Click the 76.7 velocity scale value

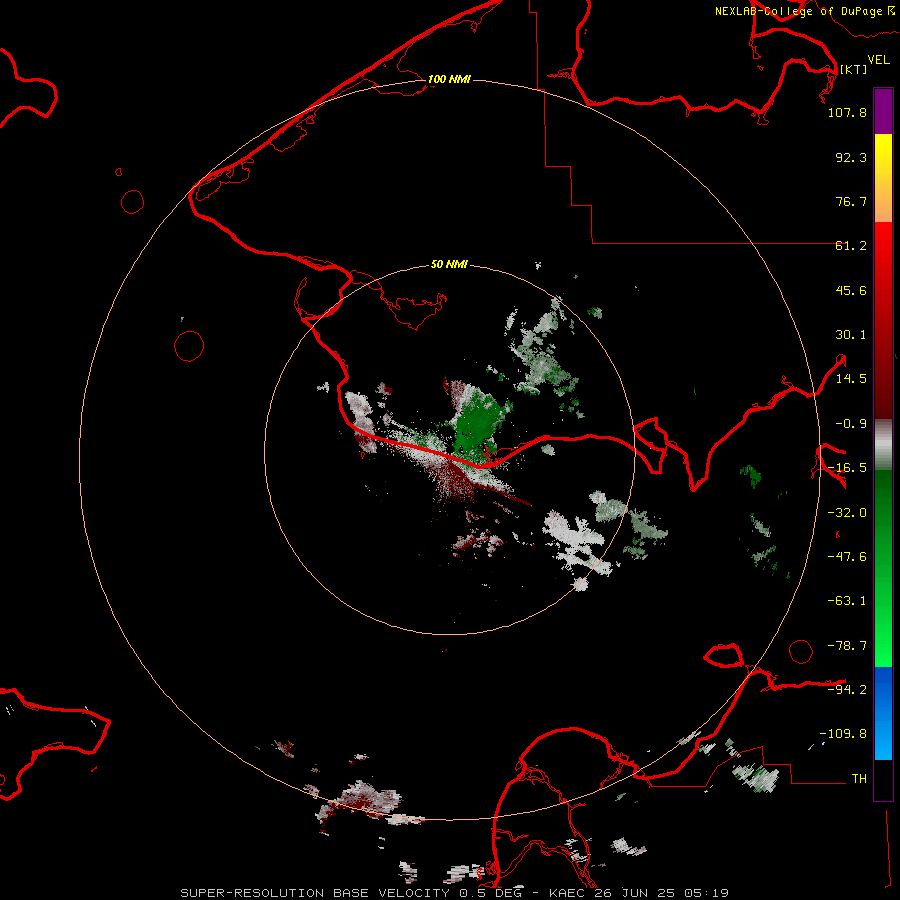click(851, 201)
